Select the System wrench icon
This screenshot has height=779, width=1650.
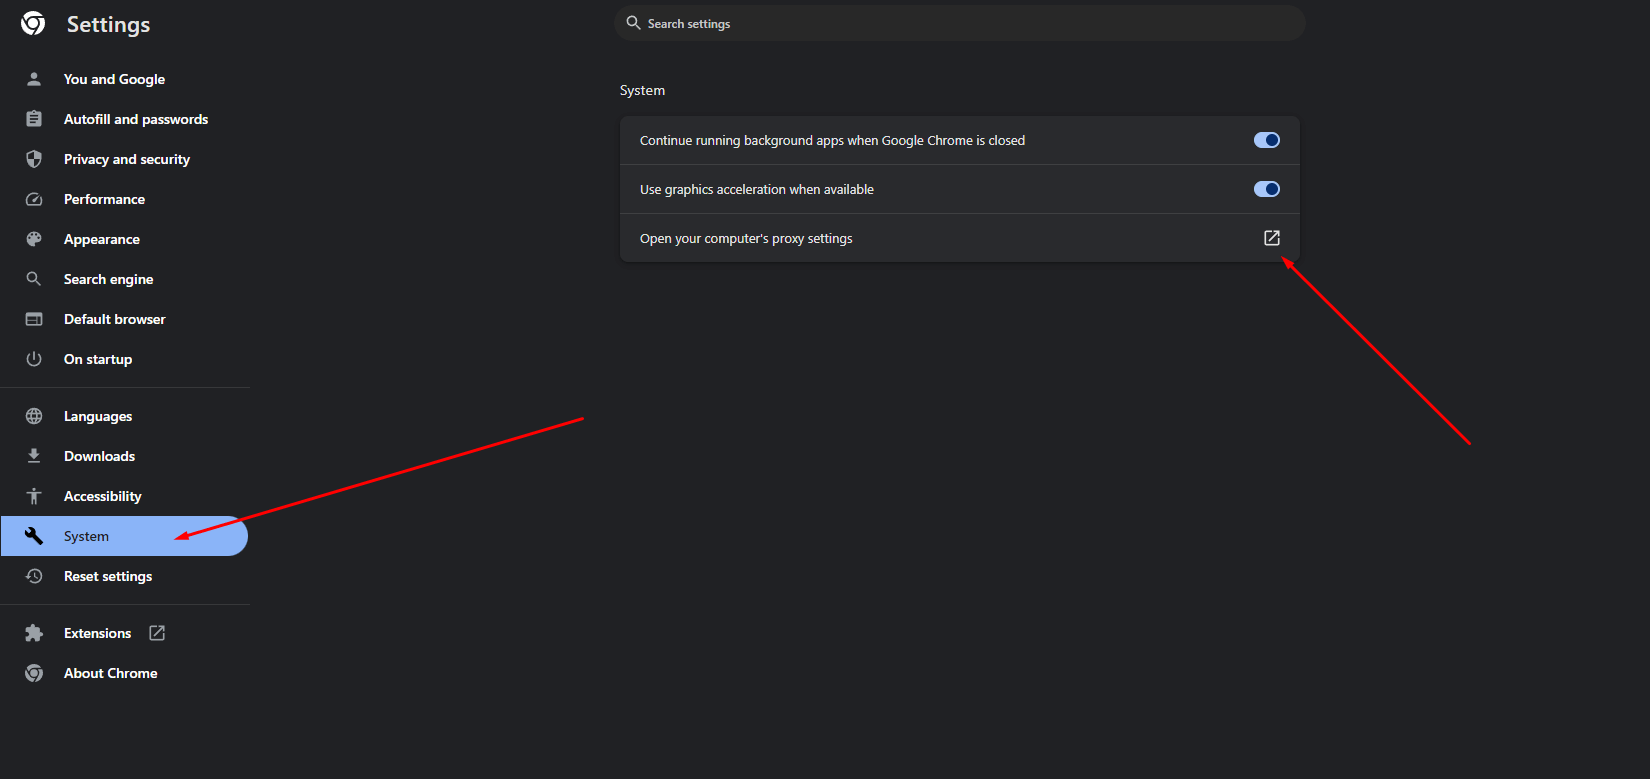point(34,536)
